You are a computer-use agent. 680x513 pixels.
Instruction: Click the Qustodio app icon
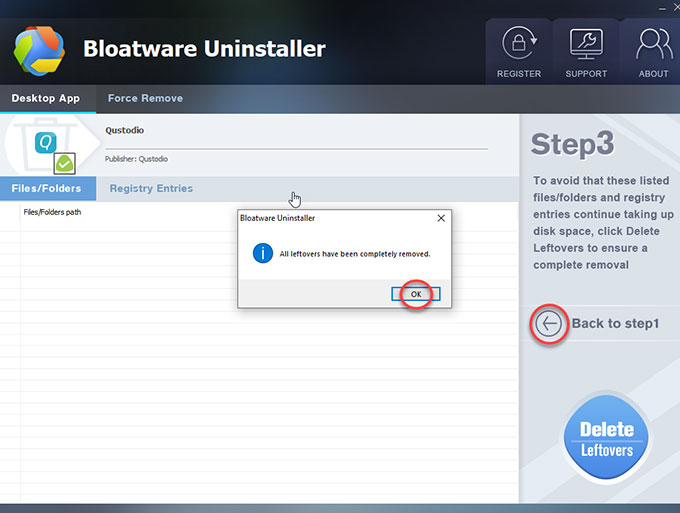coord(46,143)
